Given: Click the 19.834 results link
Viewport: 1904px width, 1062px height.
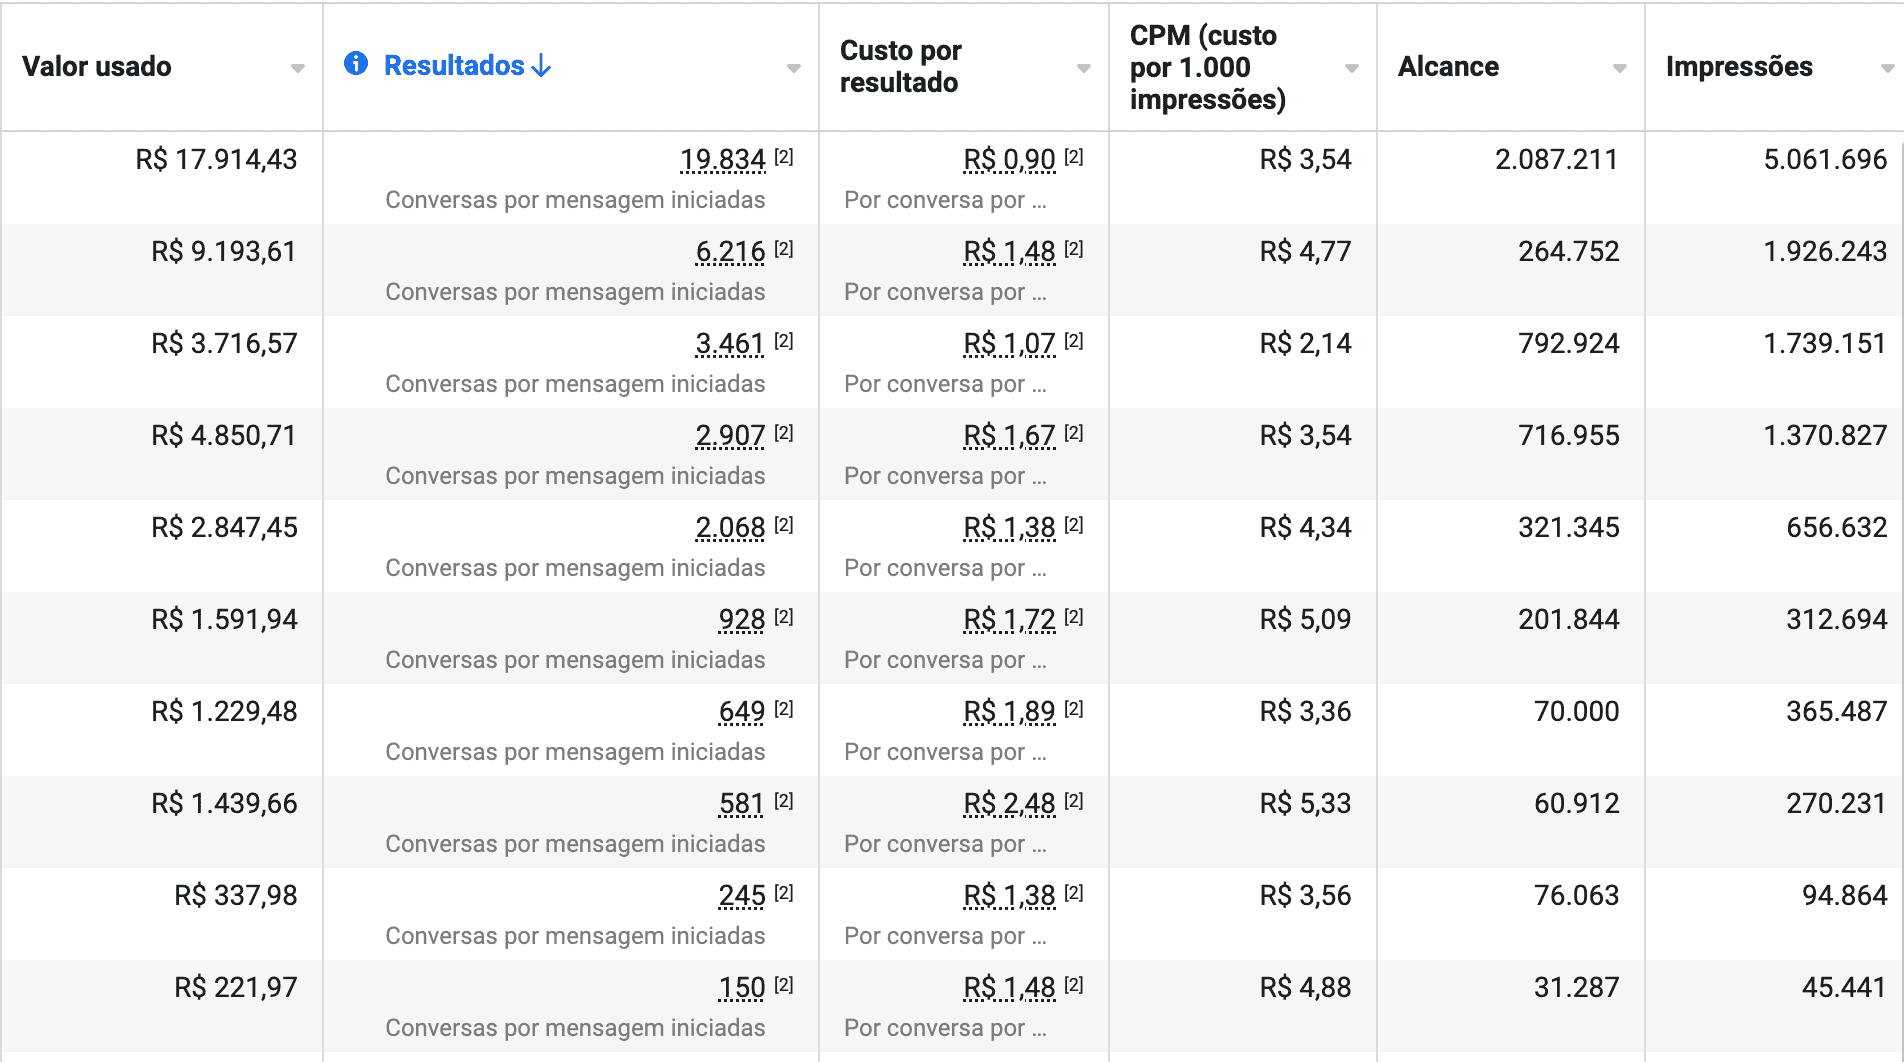Looking at the screenshot, I should [722, 160].
